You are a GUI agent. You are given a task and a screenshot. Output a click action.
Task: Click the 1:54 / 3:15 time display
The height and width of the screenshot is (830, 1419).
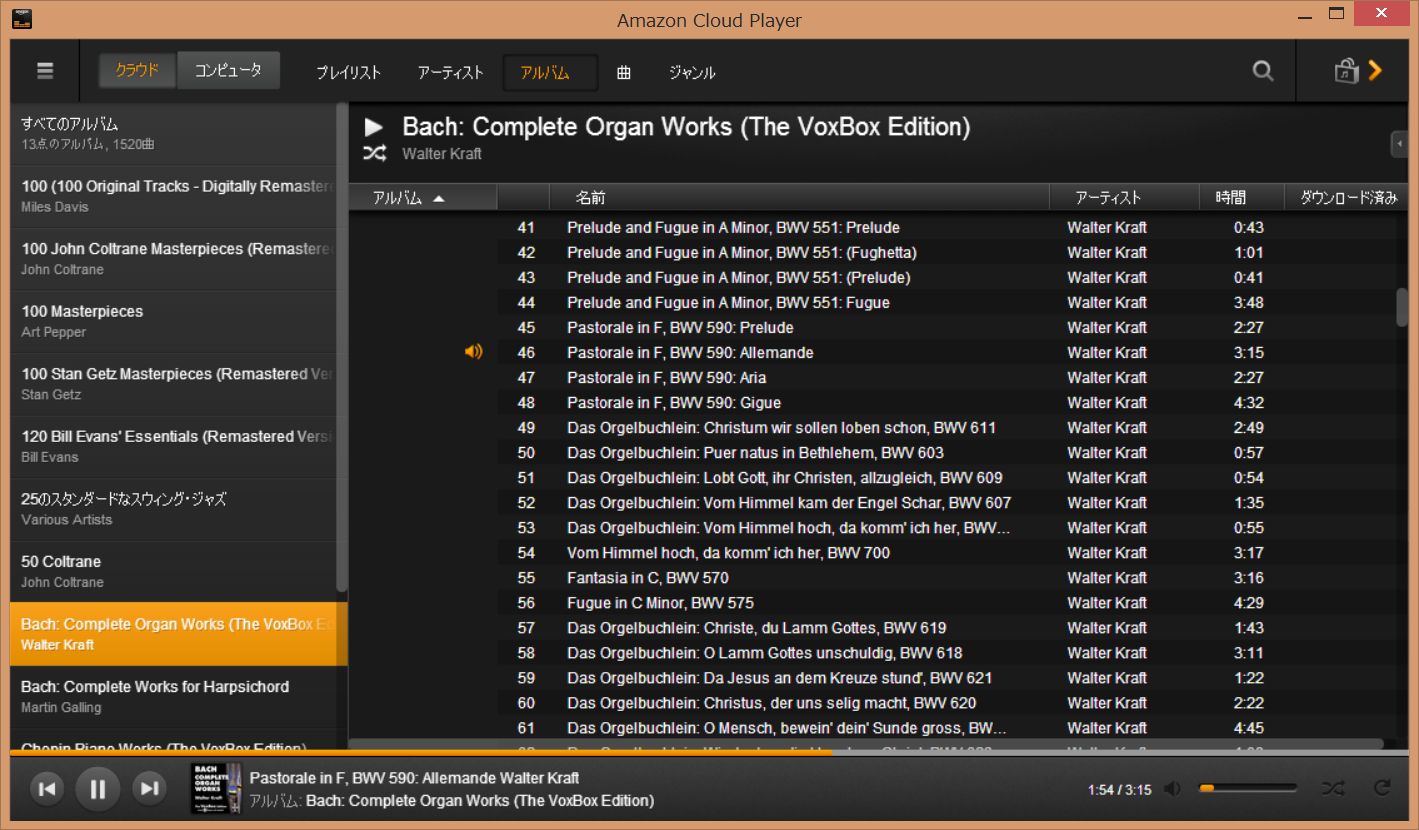pos(1119,789)
